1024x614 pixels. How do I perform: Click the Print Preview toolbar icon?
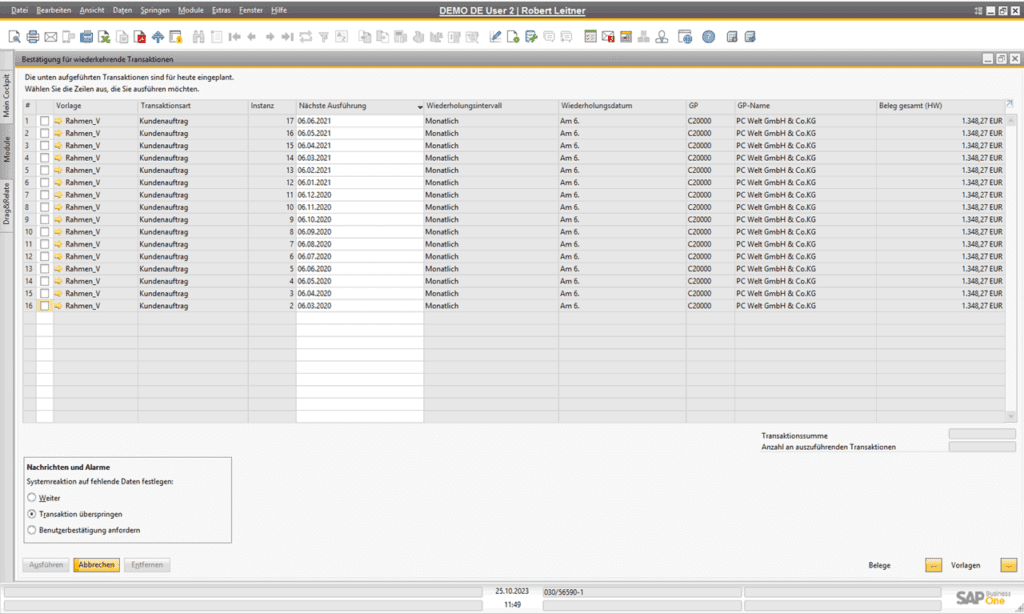[14, 37]
